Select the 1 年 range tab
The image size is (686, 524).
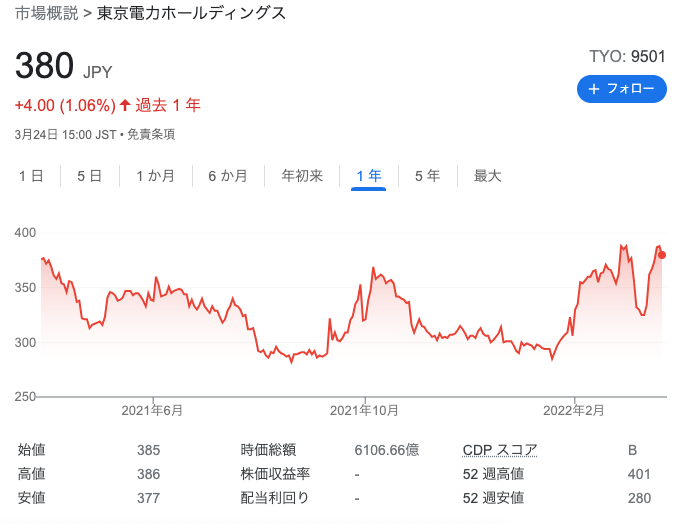tap(369, 176)
